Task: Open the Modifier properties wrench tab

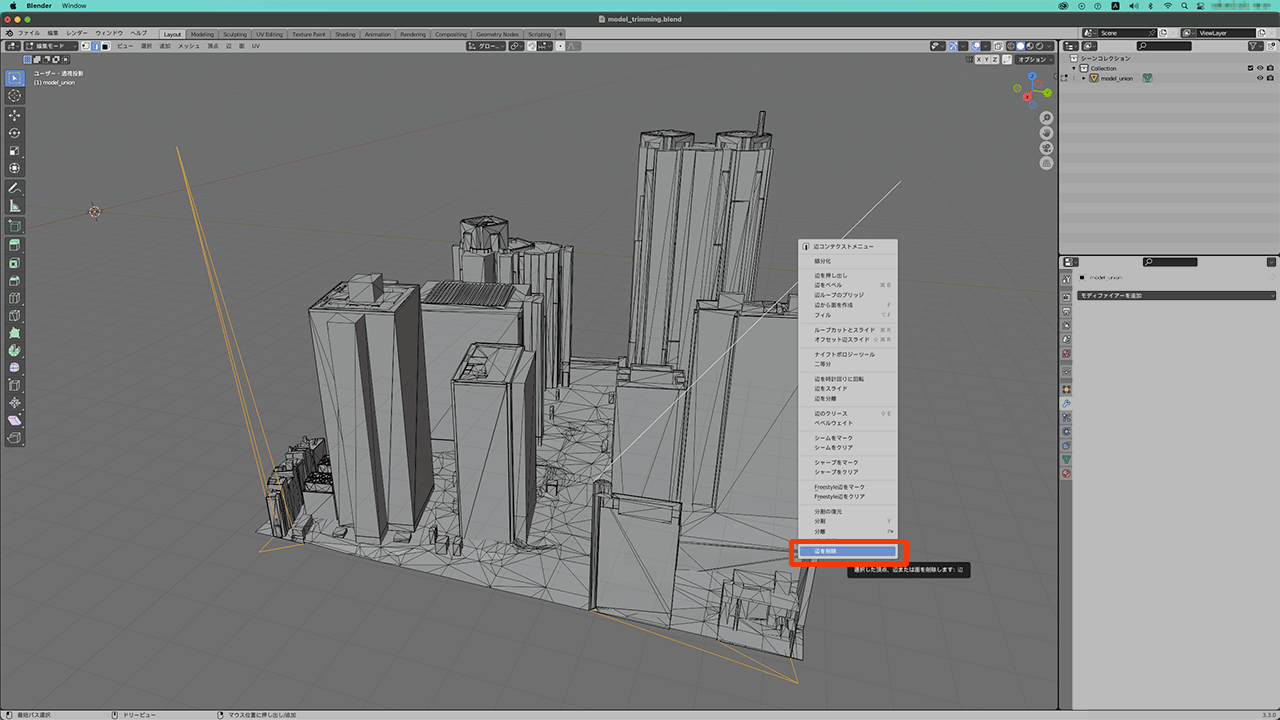Action: tap(1067, 403)
